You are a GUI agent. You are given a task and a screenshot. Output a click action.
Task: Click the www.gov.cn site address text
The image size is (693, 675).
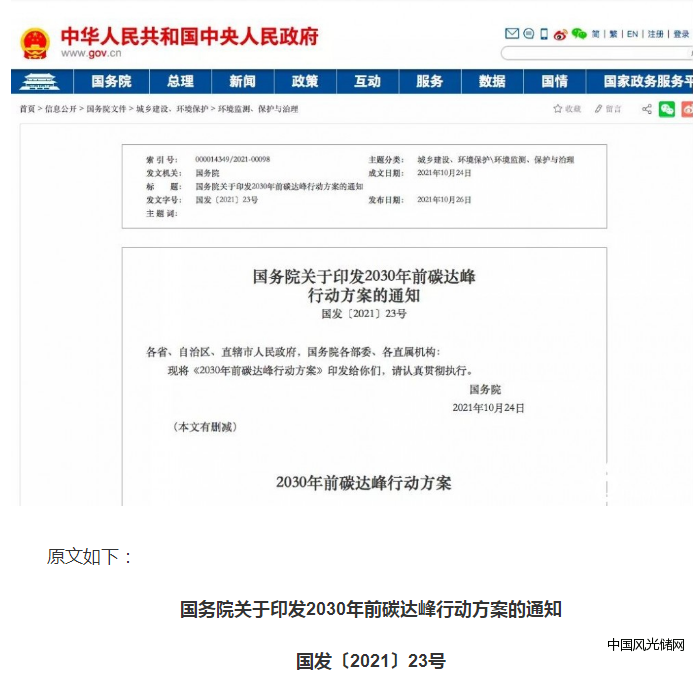[91, 53]
